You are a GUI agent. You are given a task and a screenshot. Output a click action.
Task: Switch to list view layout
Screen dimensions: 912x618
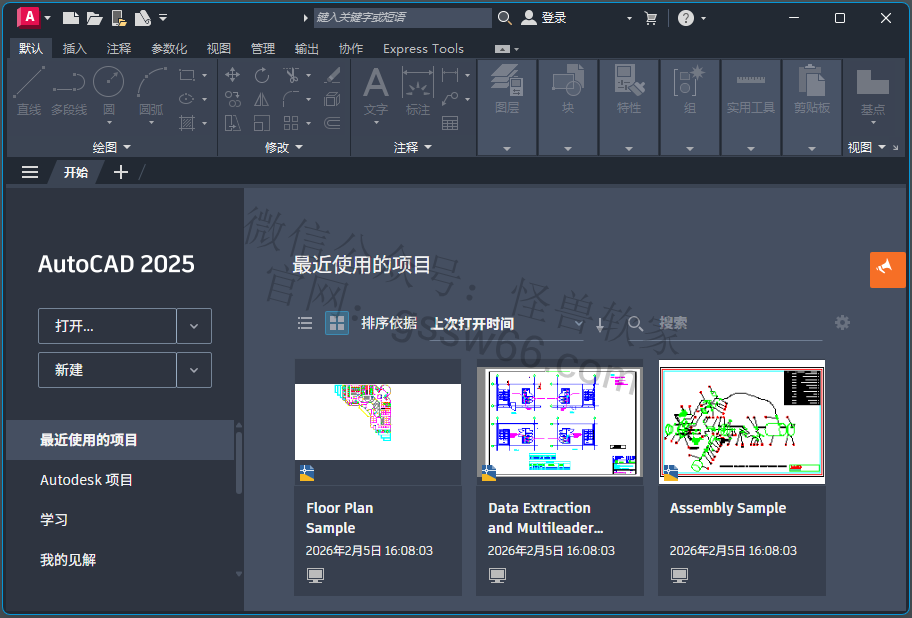(x=305, y=323)
